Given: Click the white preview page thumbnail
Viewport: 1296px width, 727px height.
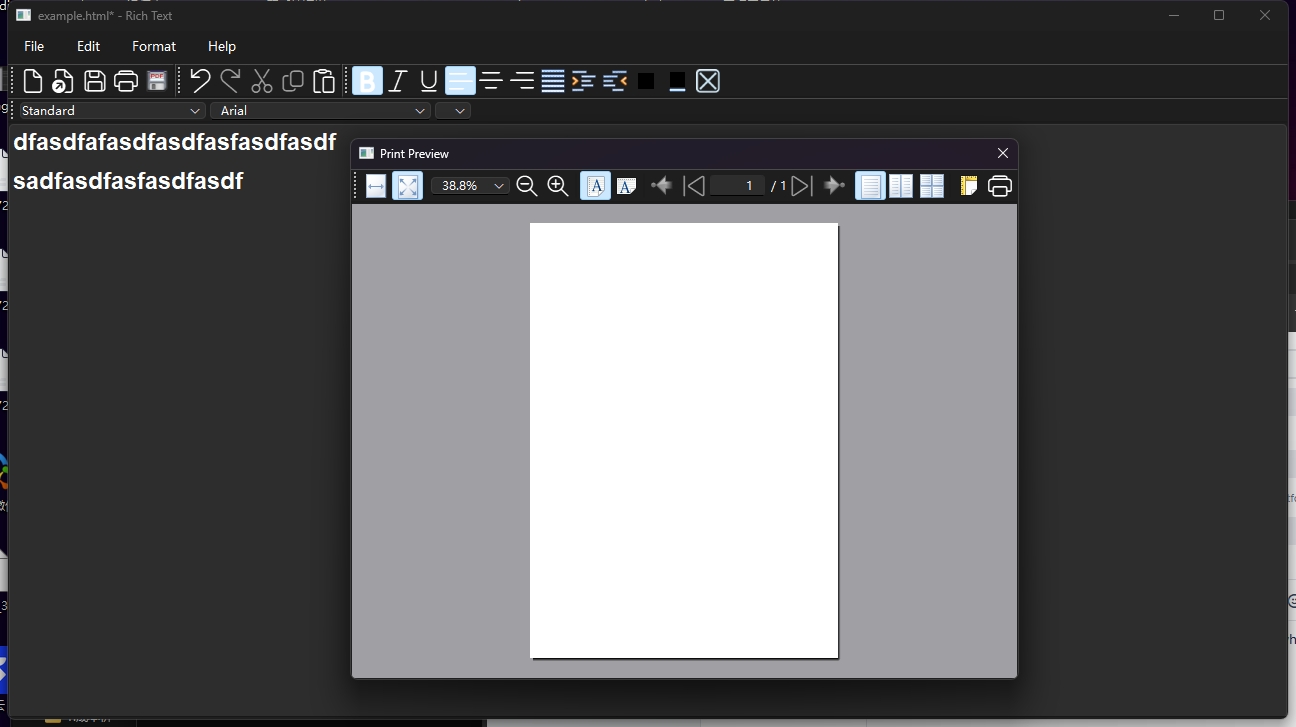Looking at the screenshot, I should pyautogui.click(x=684, y=441).
